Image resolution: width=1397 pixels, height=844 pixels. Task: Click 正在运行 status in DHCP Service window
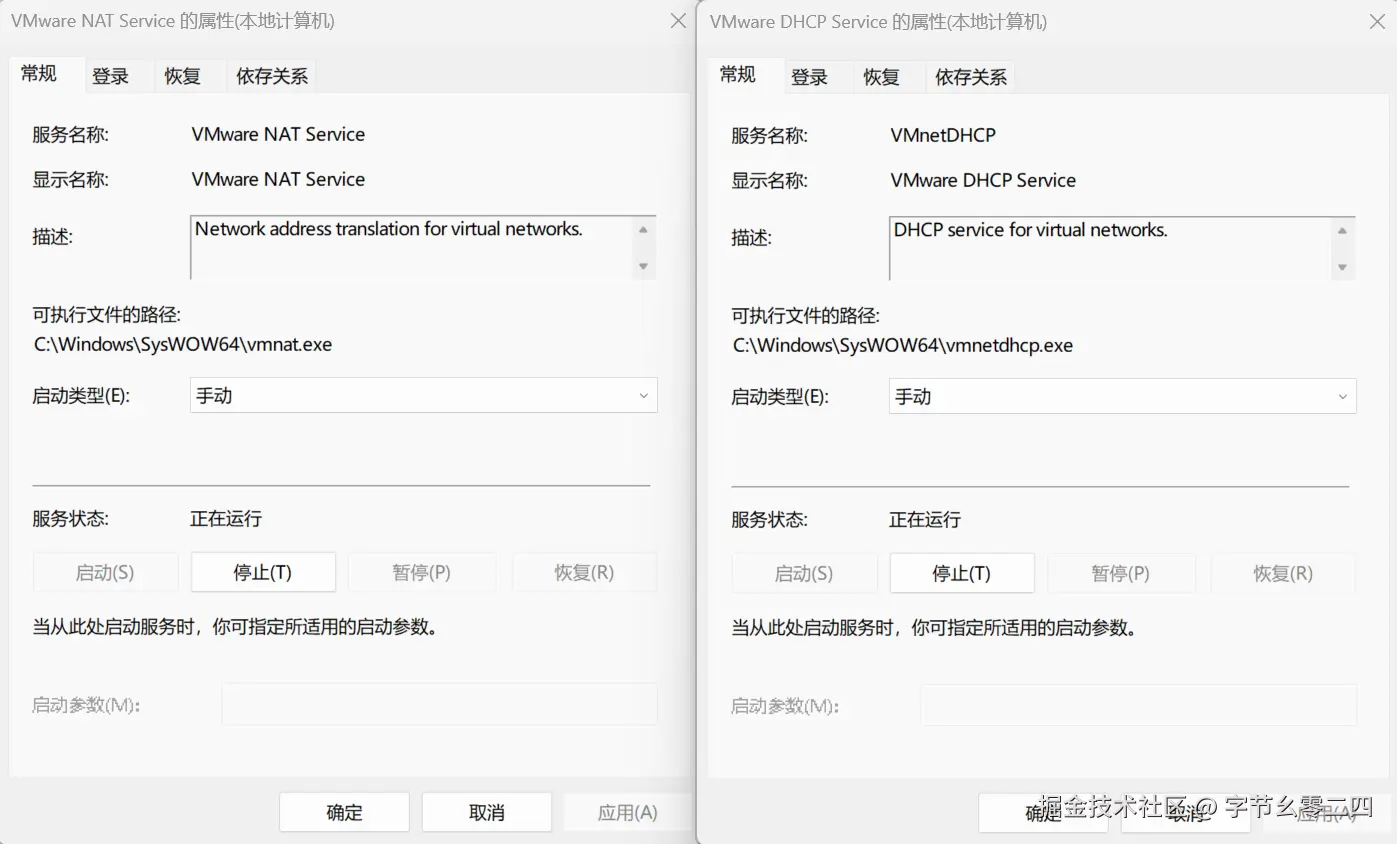tap(925, 519)
